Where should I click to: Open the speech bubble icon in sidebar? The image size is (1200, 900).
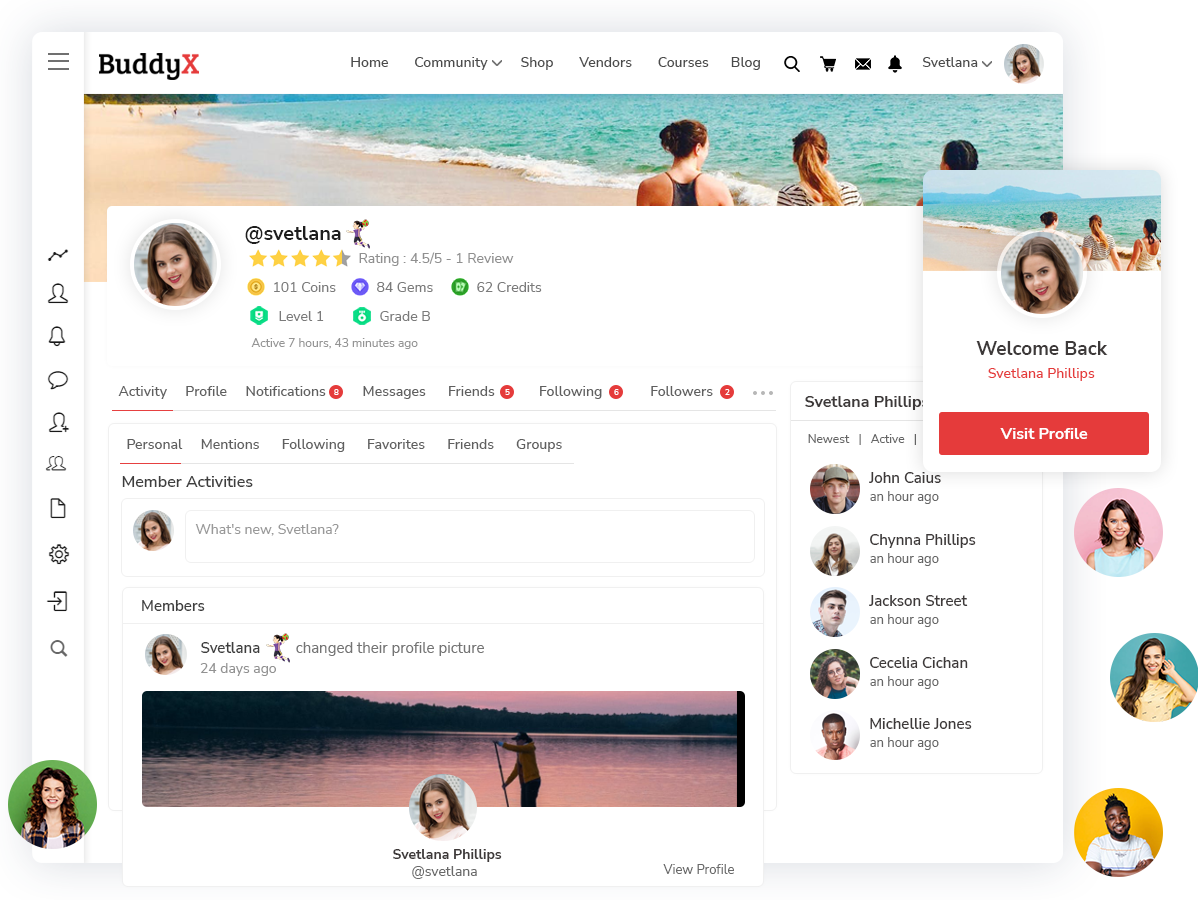(58, 380)
